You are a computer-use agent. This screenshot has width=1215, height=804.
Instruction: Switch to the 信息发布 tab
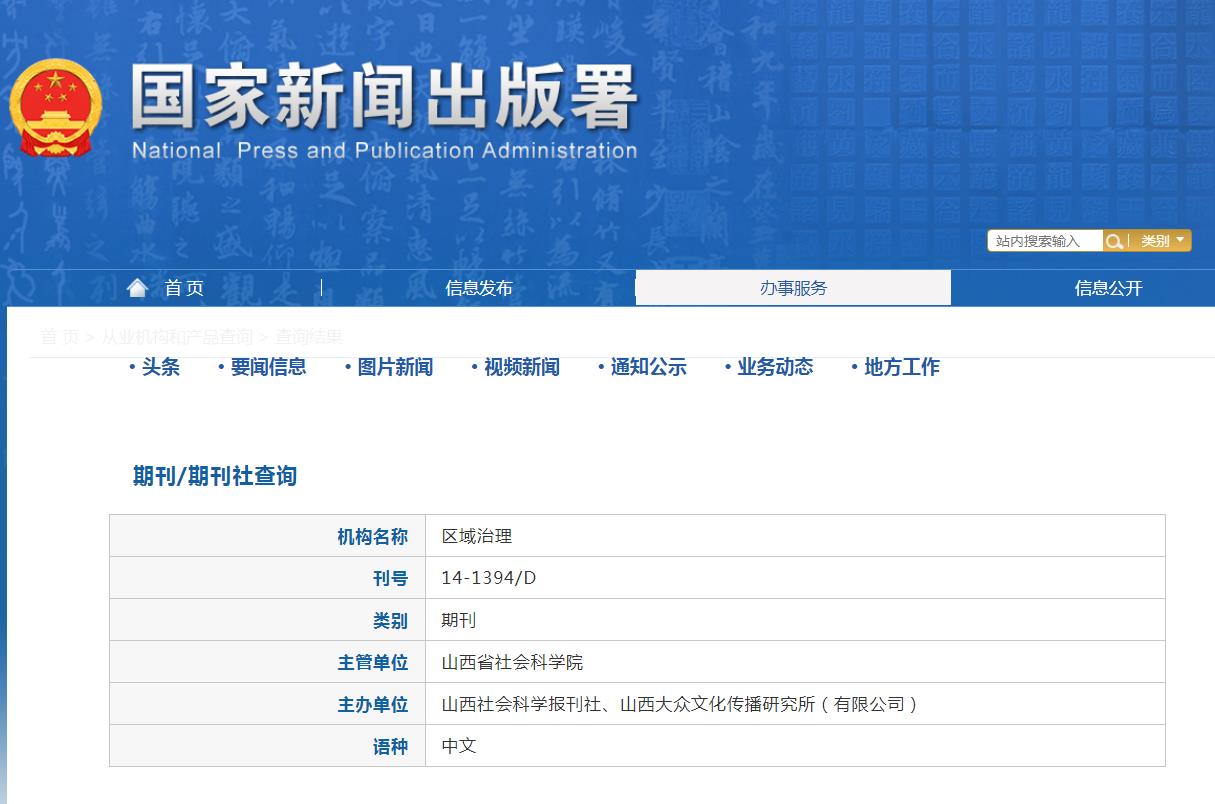[478, 287]
